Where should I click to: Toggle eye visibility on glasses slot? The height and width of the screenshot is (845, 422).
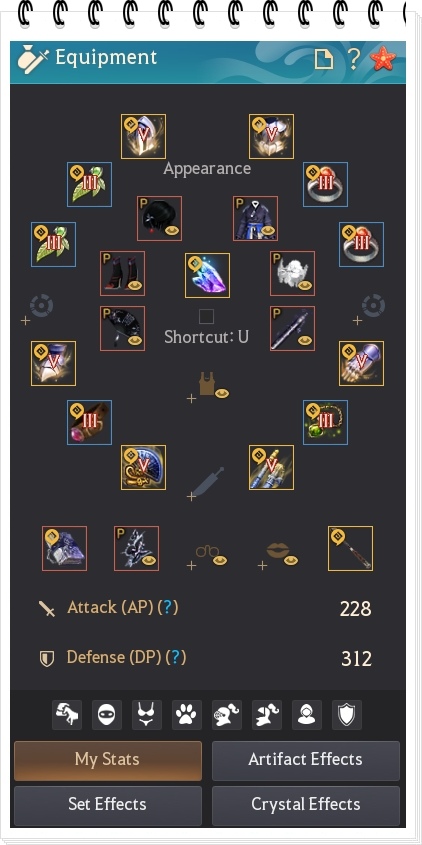tap(219, 561)
